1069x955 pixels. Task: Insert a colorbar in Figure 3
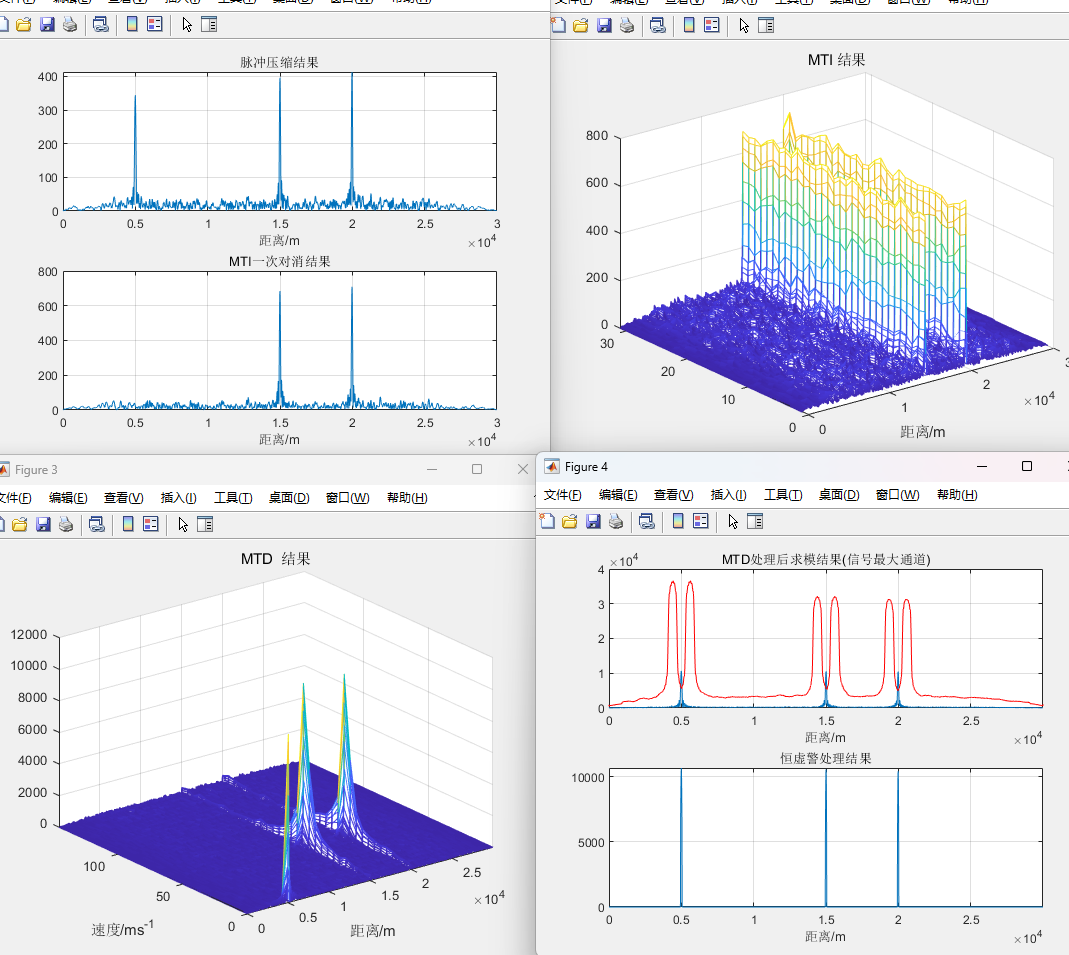128,524
